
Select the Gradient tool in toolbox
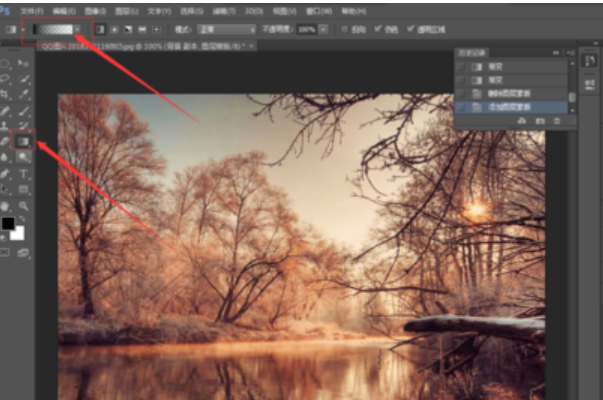click(23, 141)
